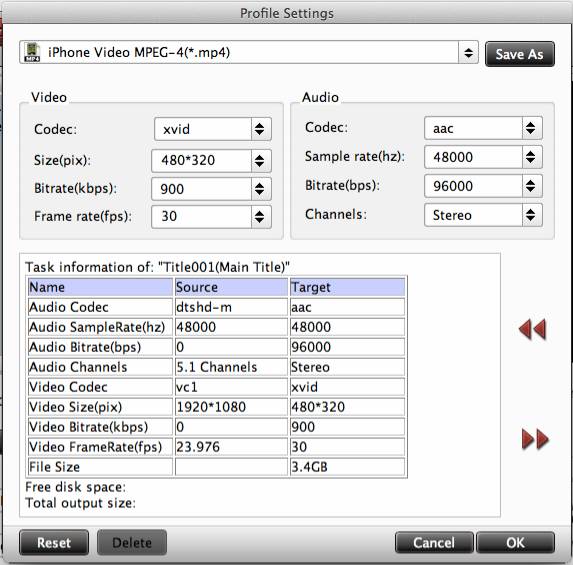The width and height of the screenshot is (573, 565).
Task: Select the Video Bitrate(kbps) row name
Action: [100, 427]
